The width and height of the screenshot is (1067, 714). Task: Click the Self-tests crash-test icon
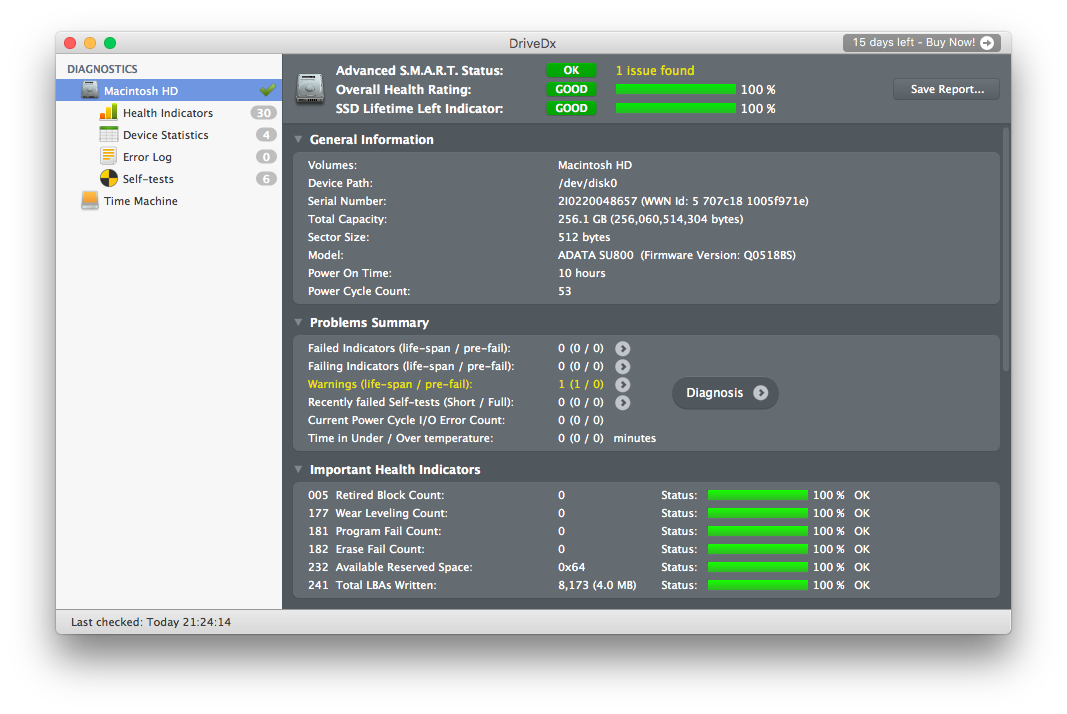tap(108, 178)
